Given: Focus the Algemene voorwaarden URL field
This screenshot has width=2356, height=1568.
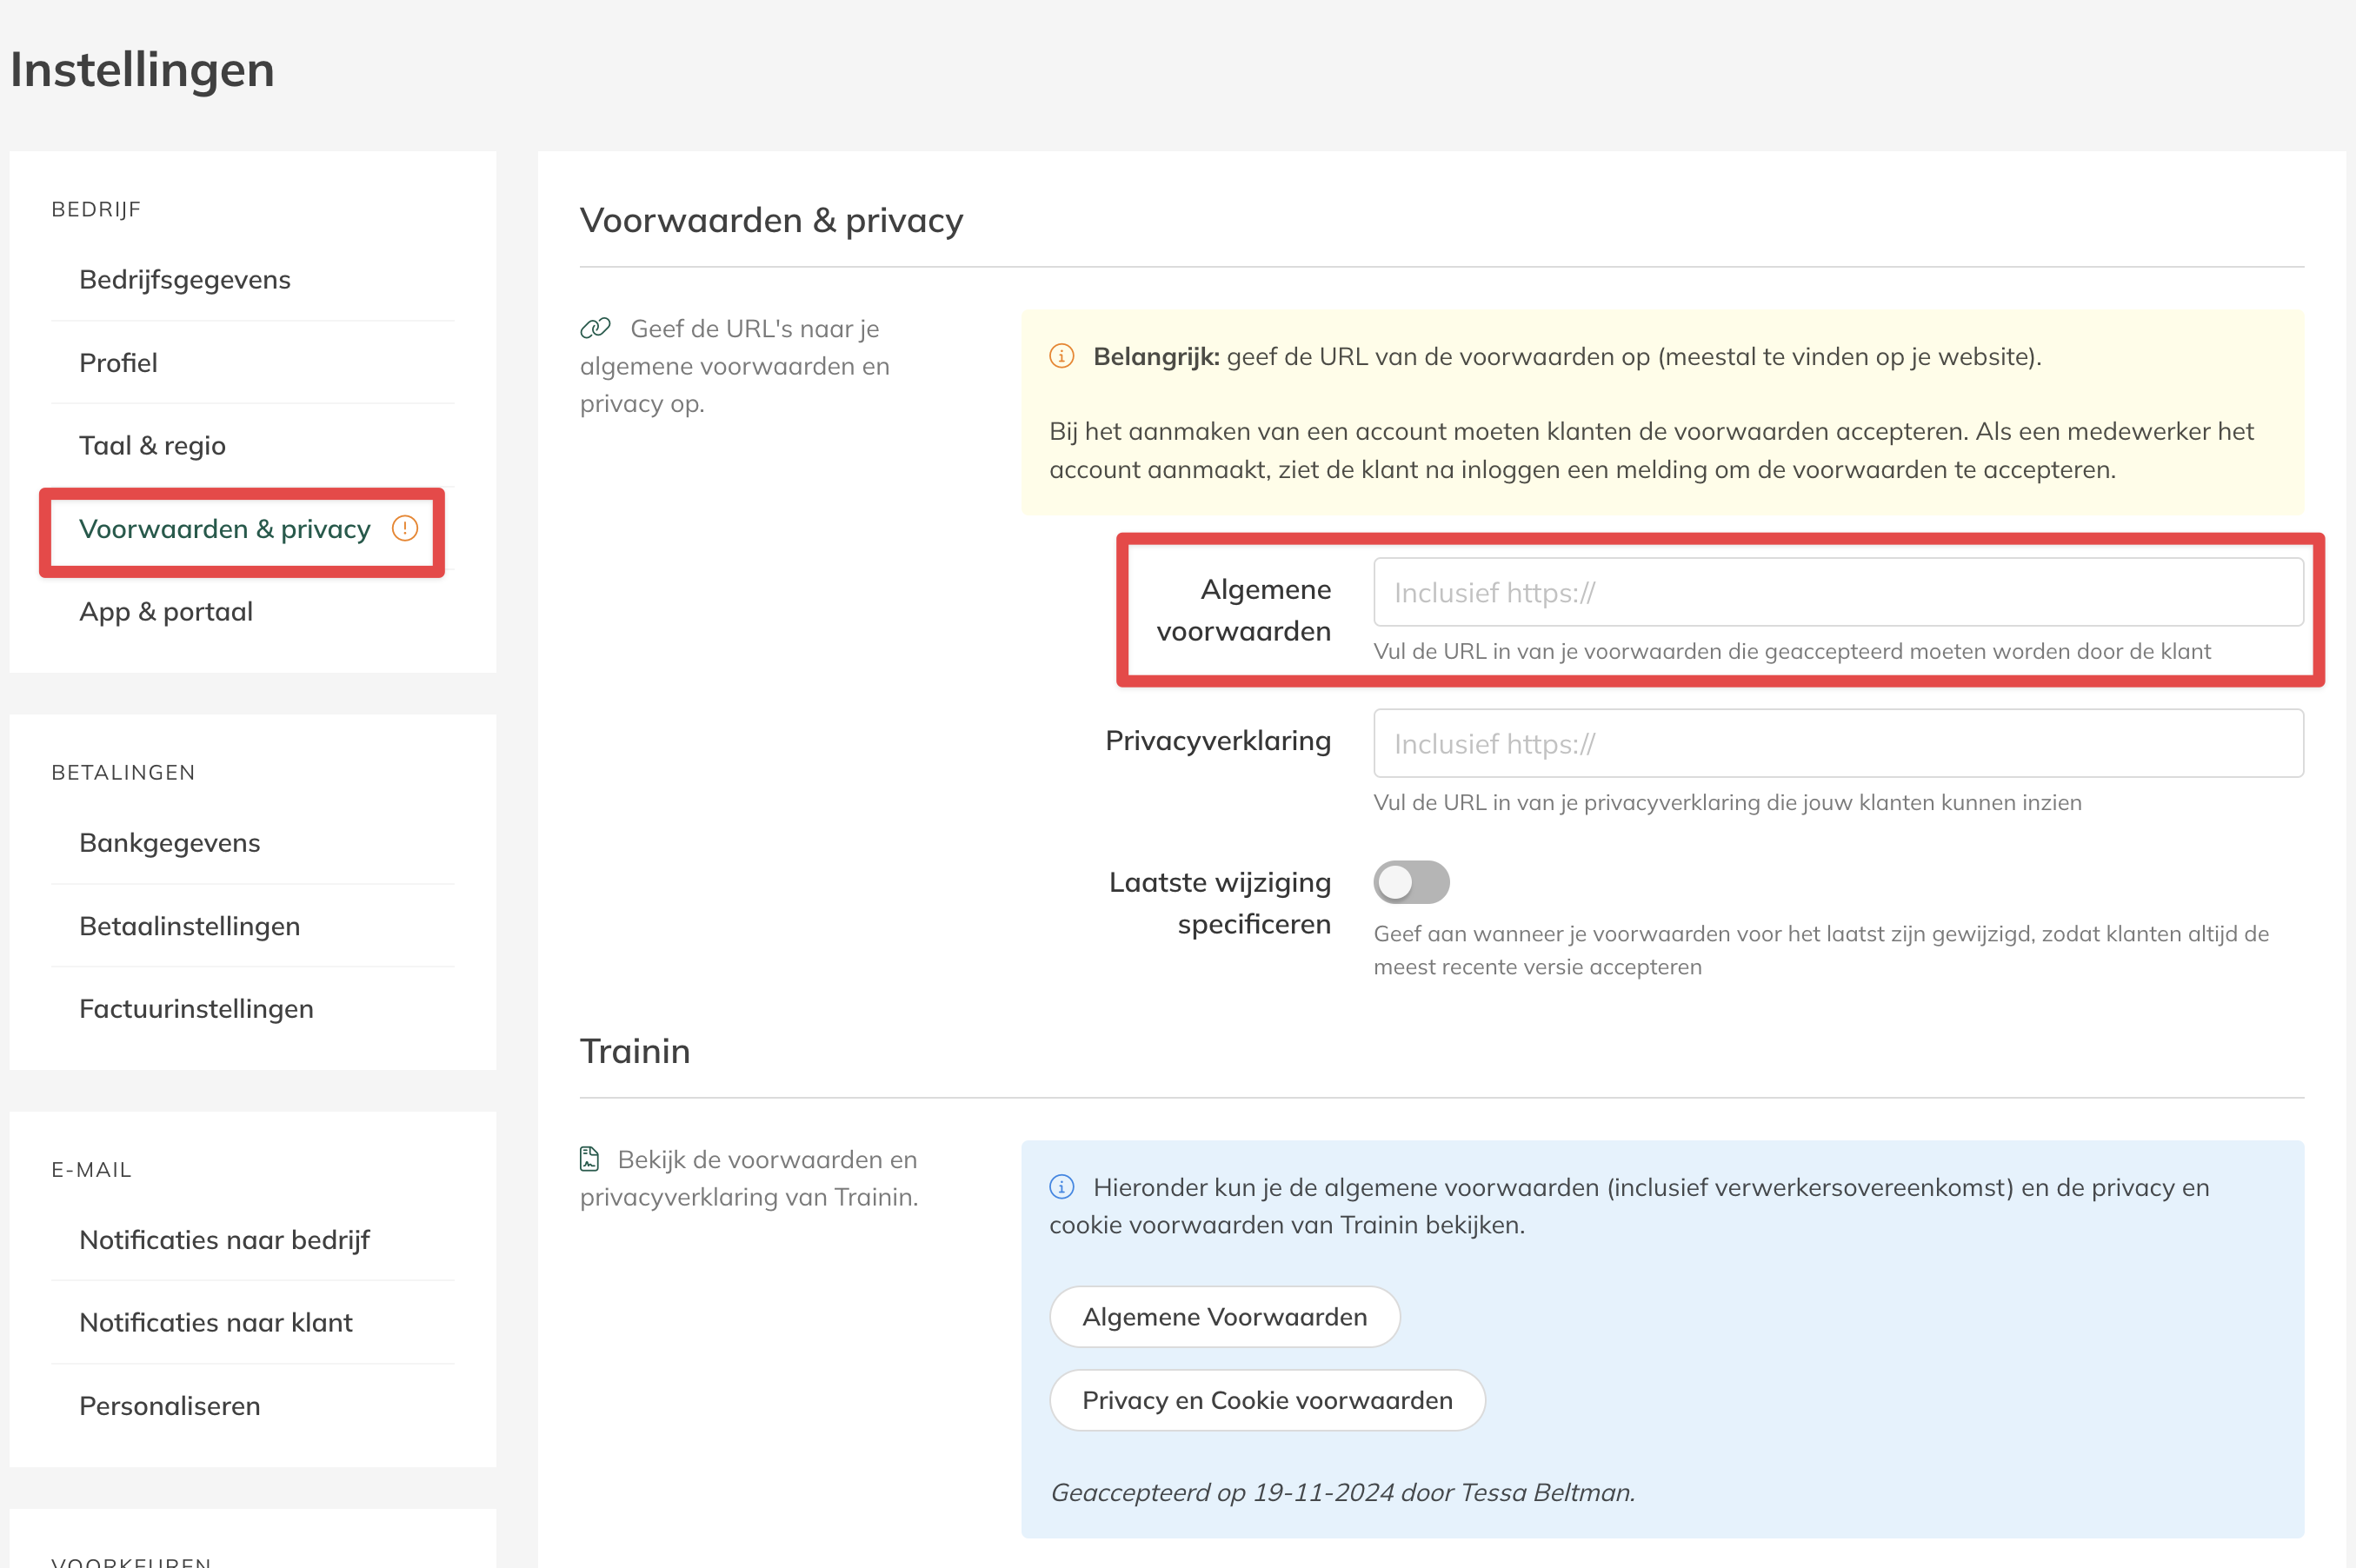Looking at the screenshot, I should (x=1838, y=592).
